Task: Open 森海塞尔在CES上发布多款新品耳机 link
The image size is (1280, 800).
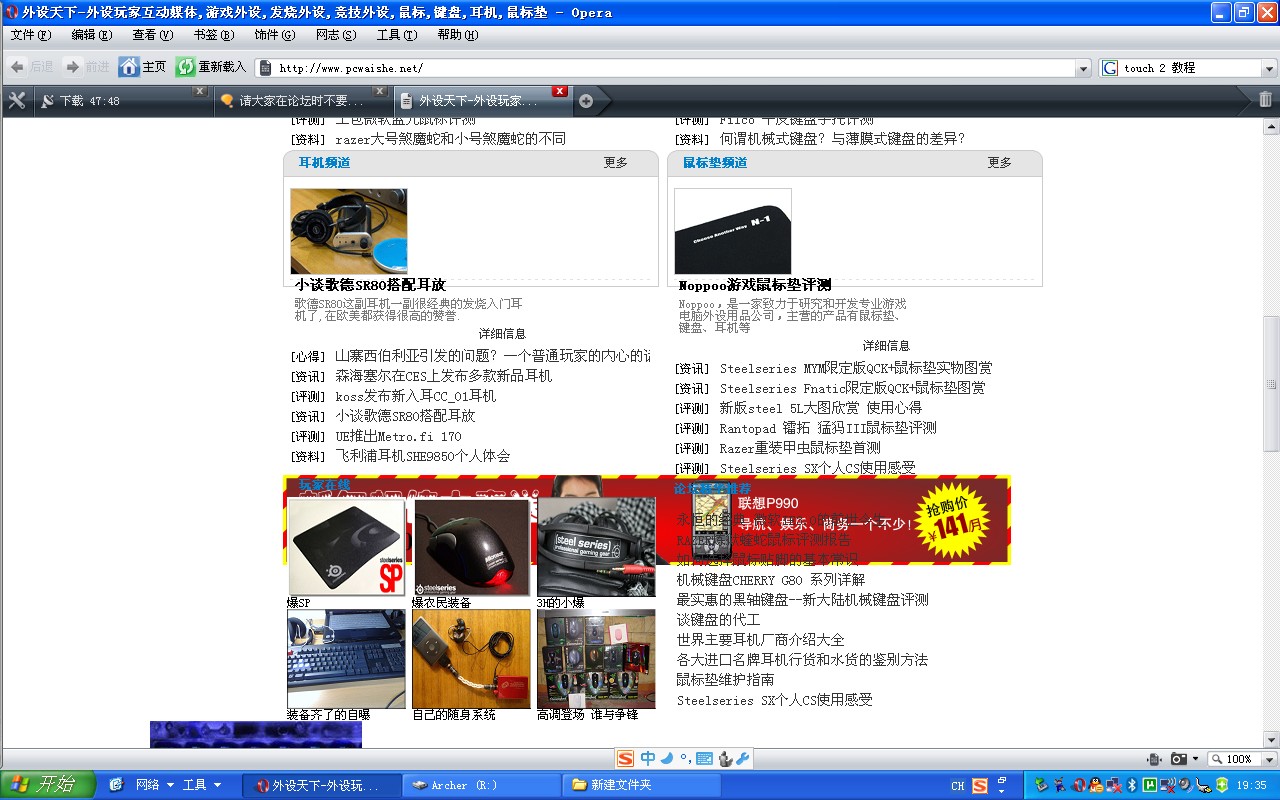Action: pos(443,376)
